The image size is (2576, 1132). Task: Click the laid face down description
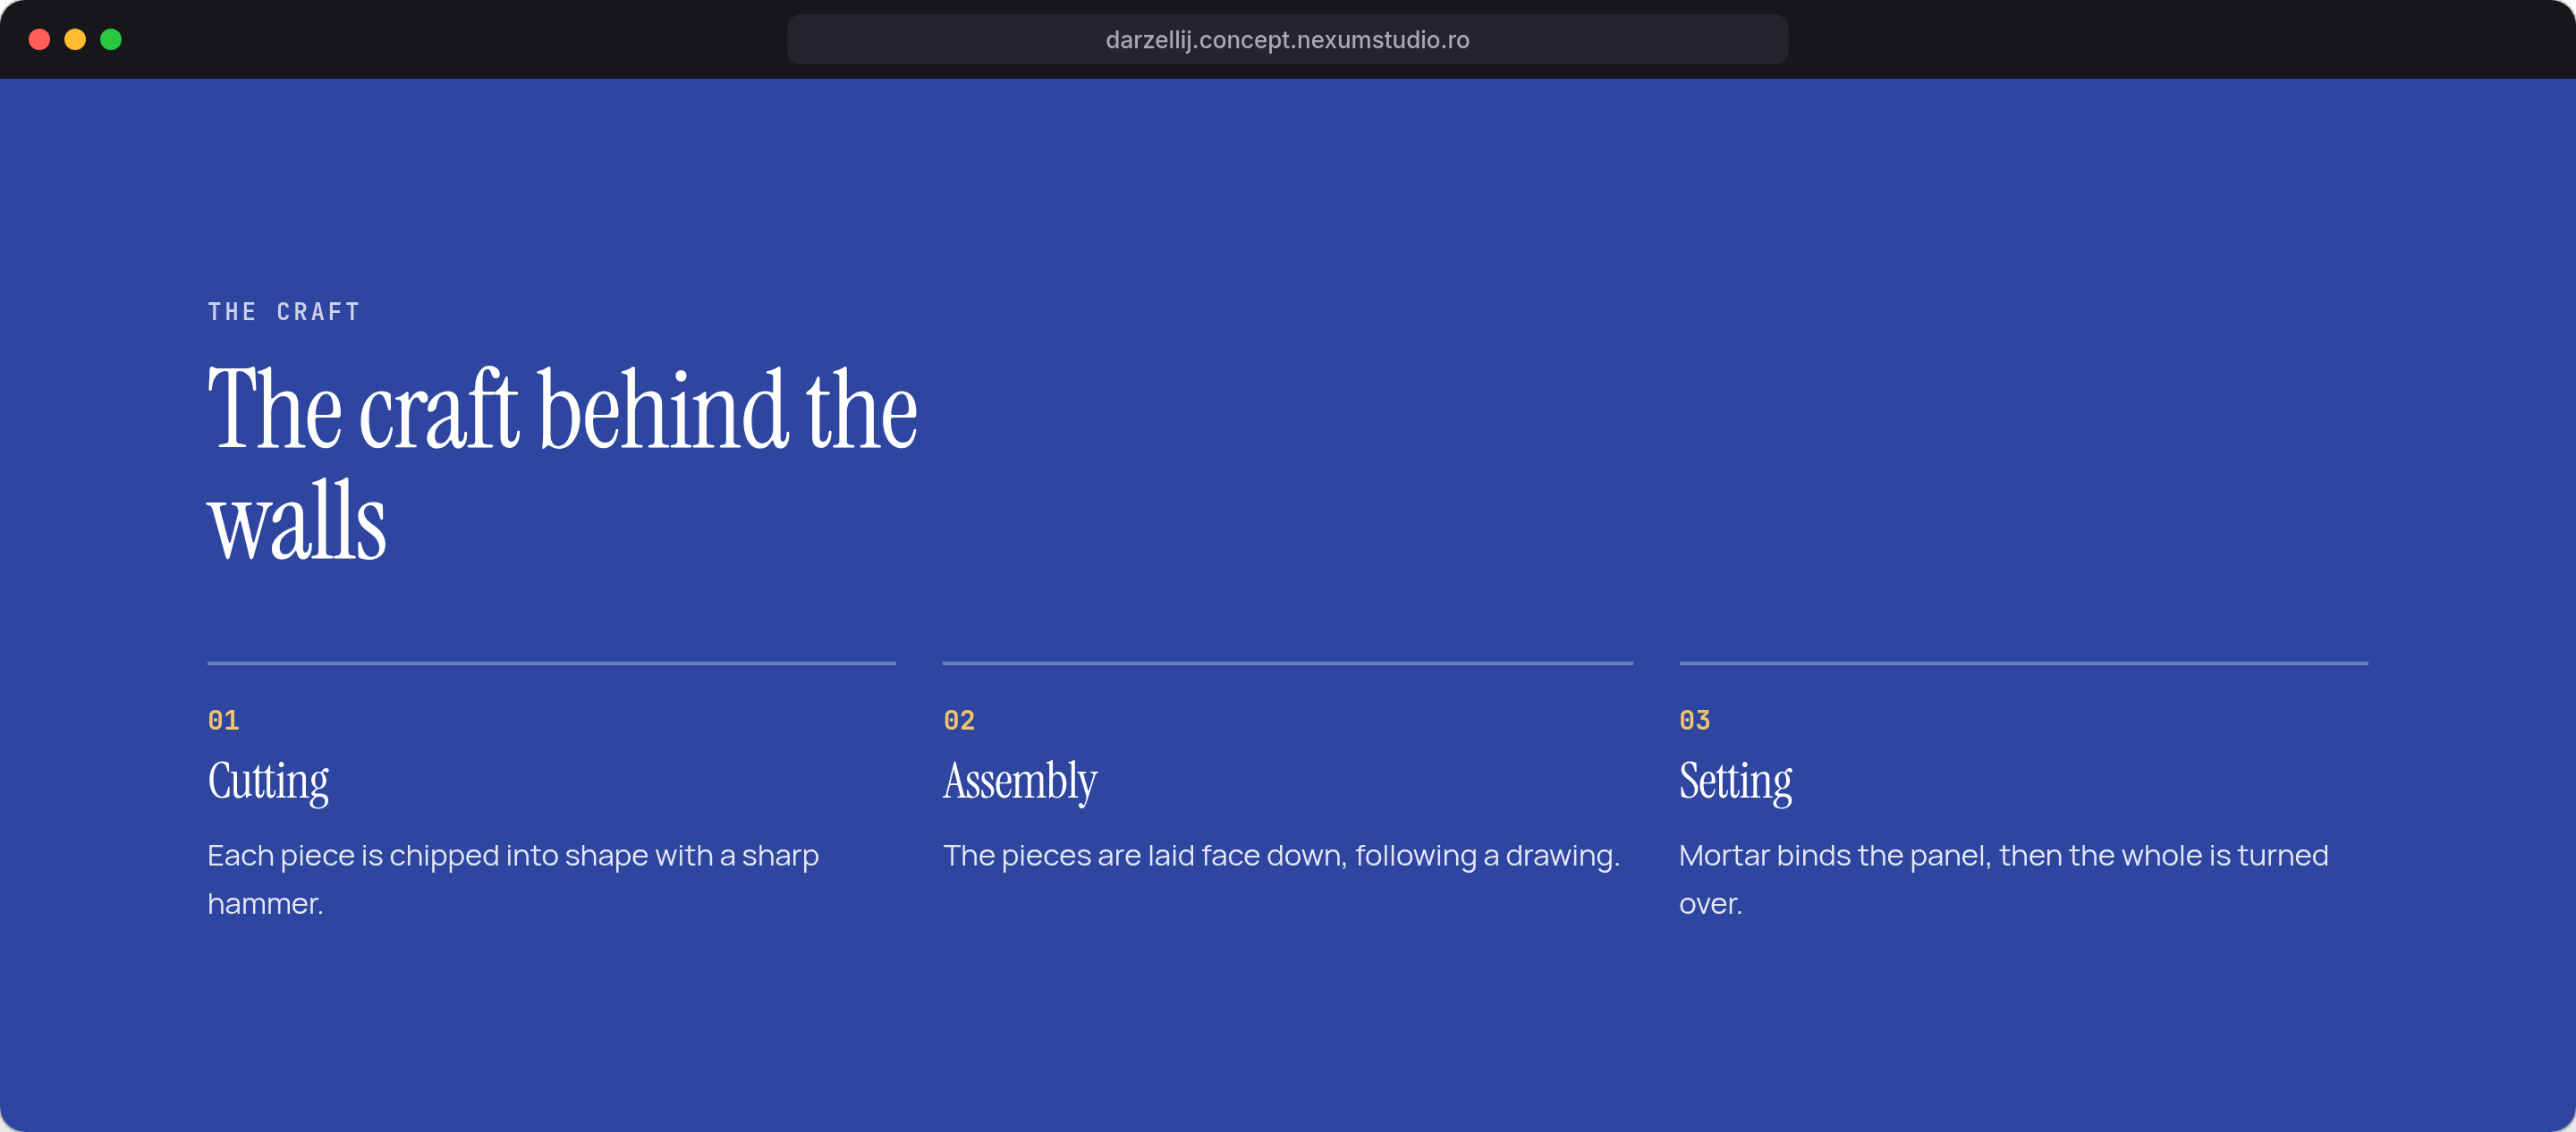(x=1281, y=856)
